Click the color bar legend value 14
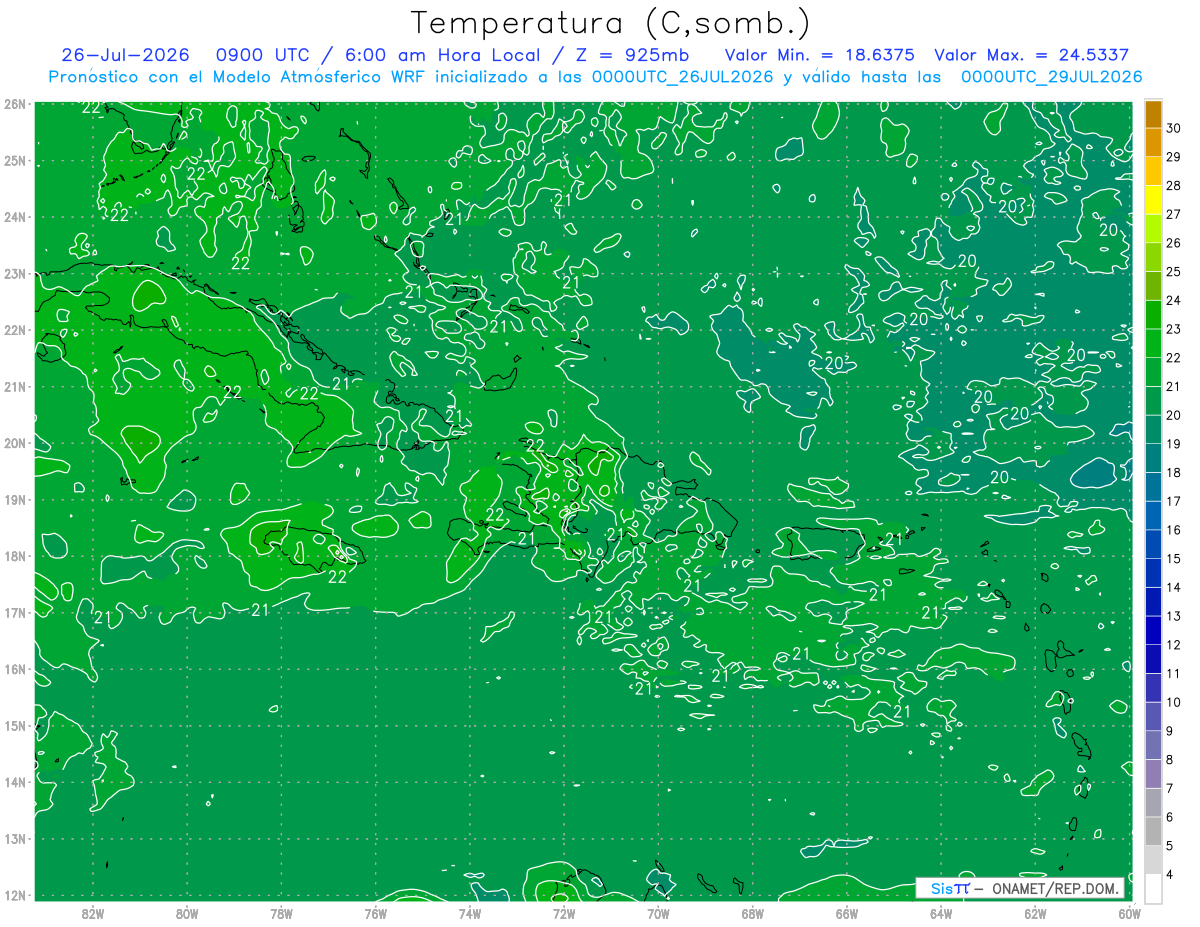The image size is (1200, 927). tap(1174, 587)
